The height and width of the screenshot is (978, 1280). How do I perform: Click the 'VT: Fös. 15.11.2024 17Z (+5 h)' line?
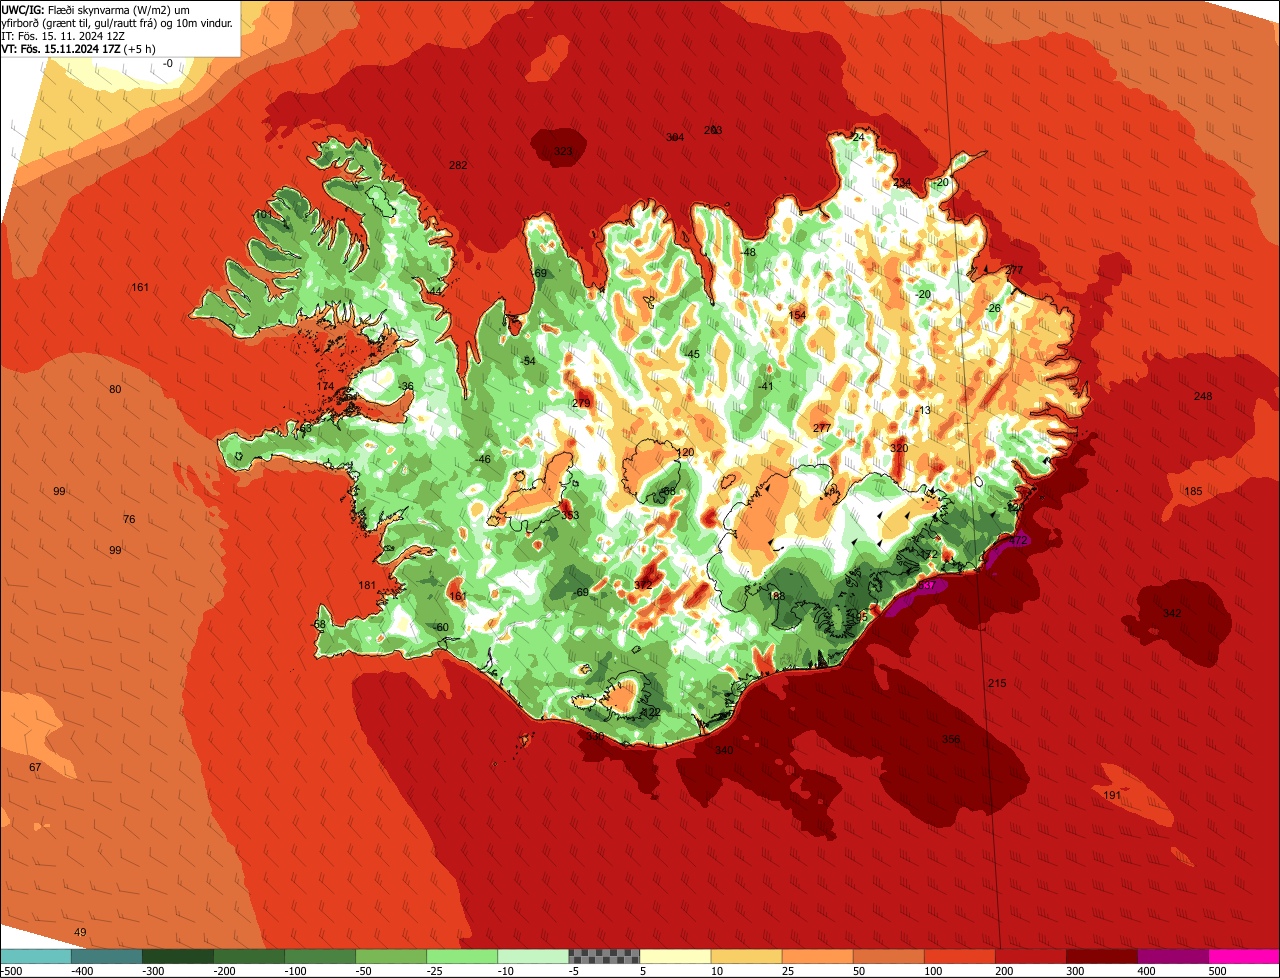click(x=79, y=48)
